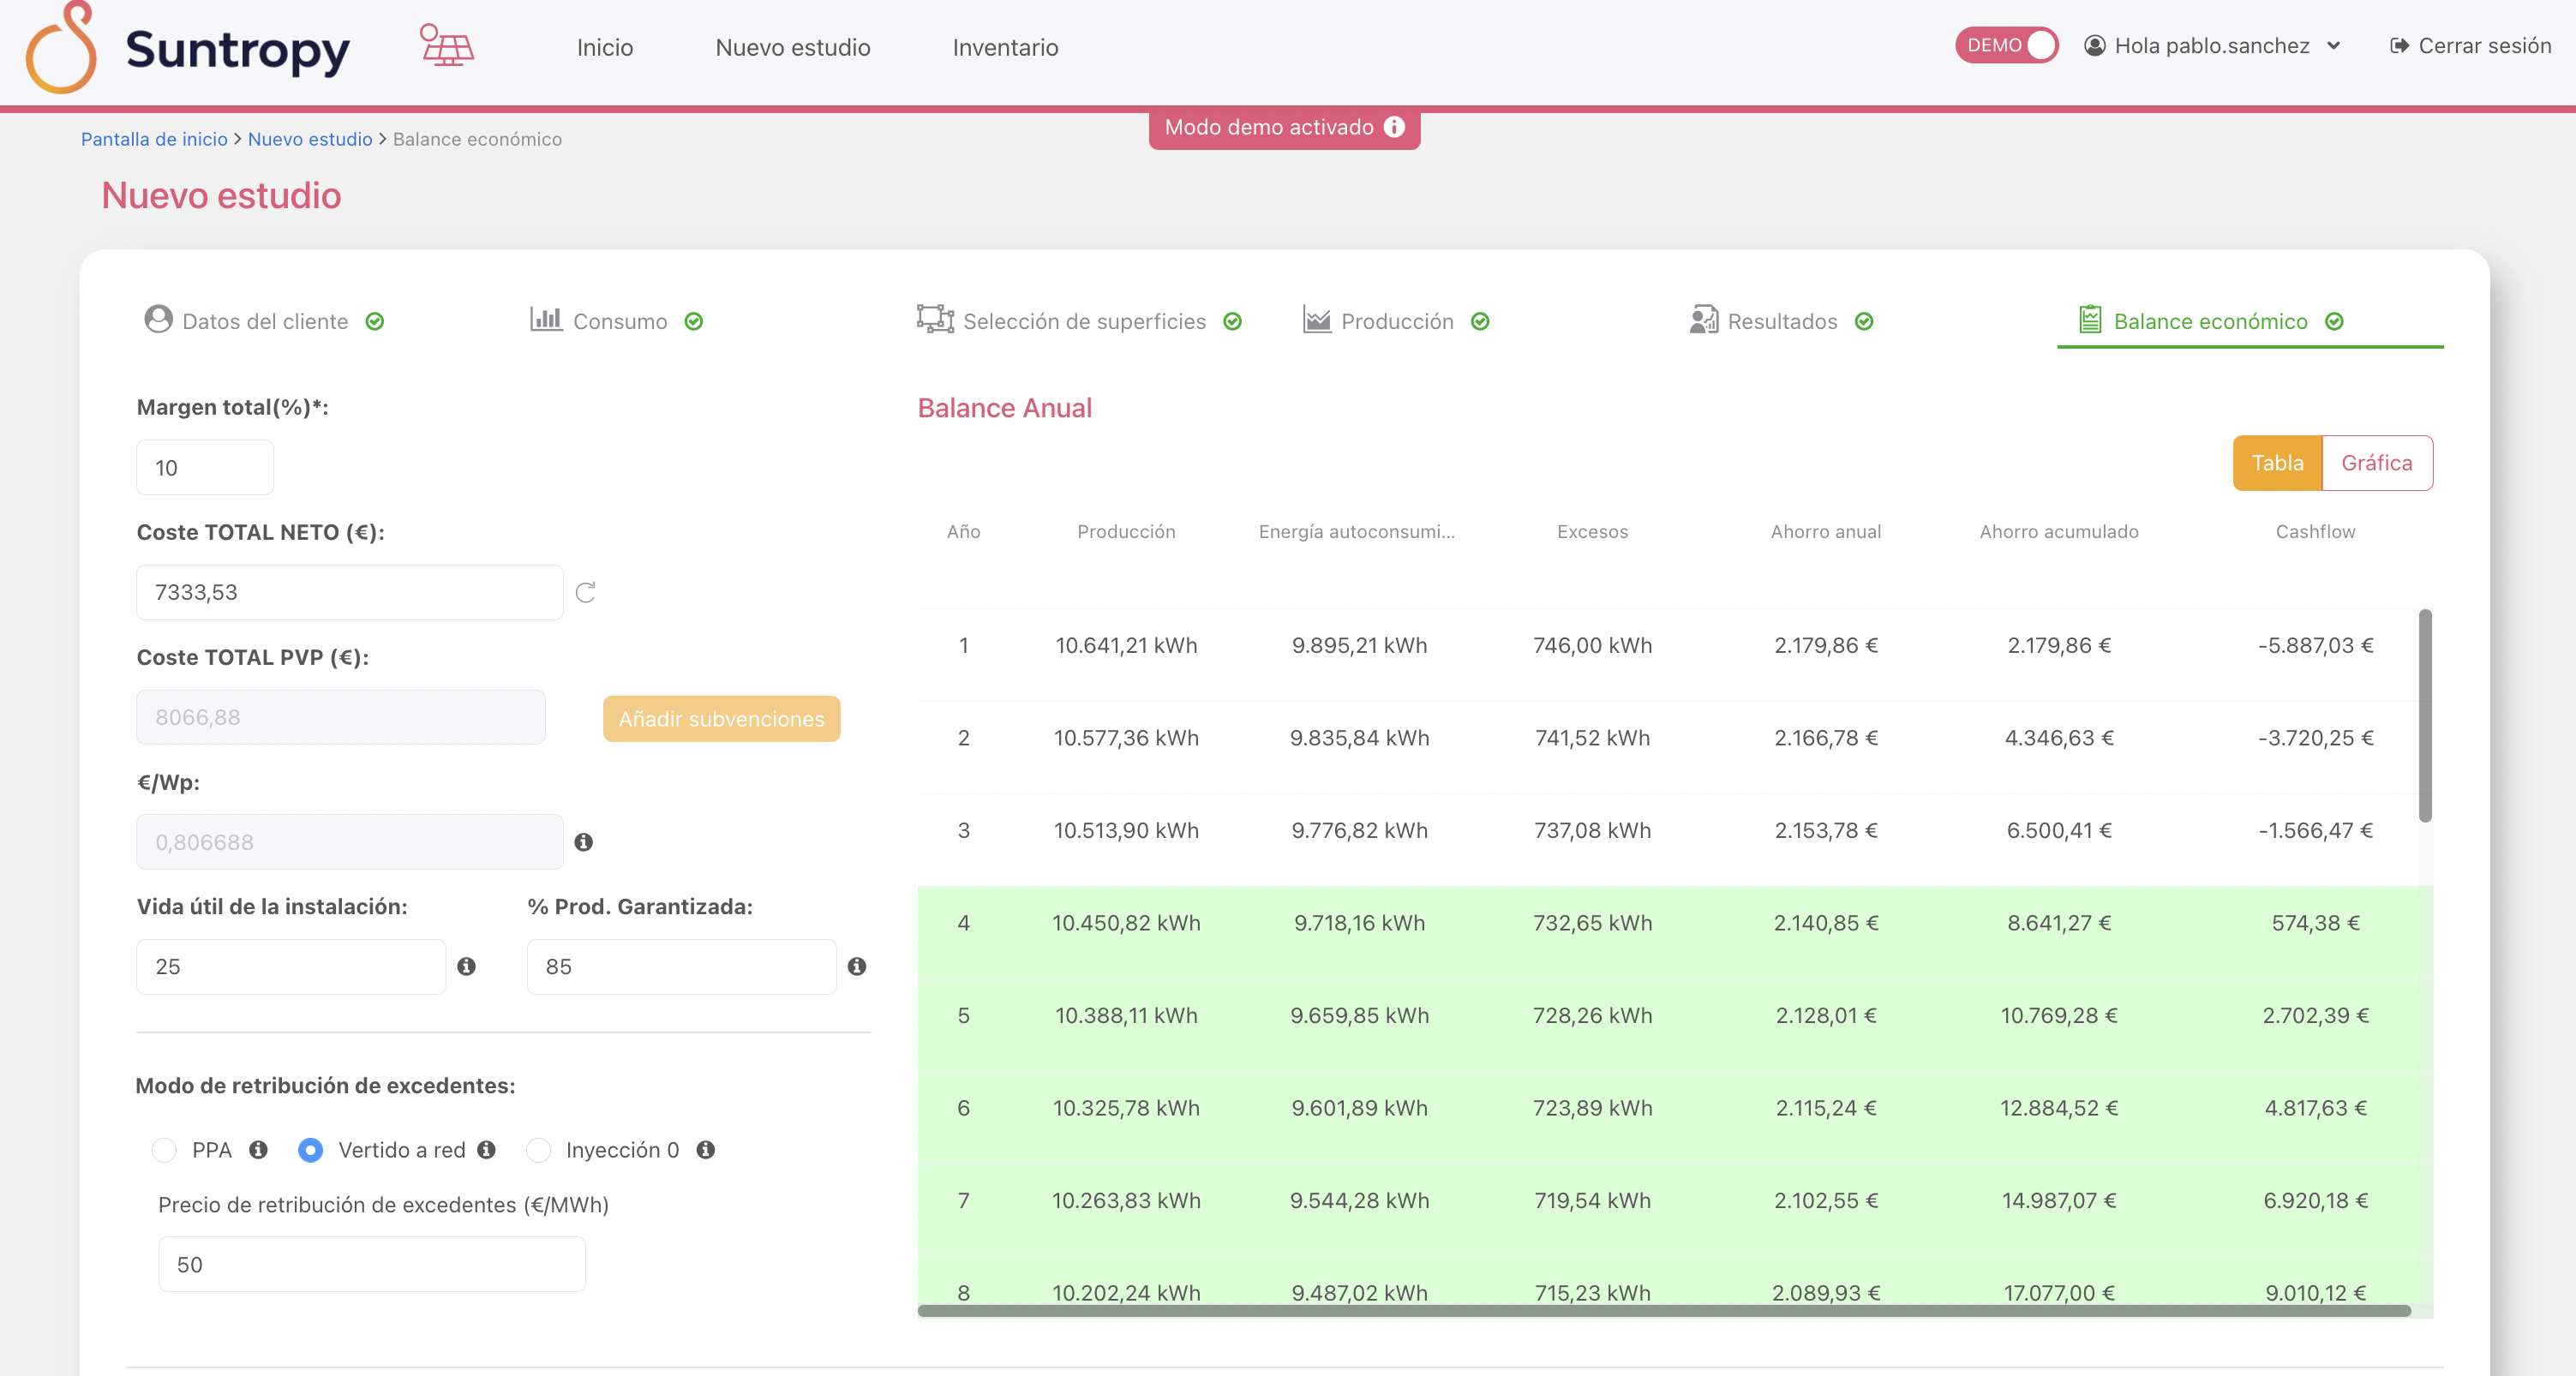Switch Balance Anual view to Gráfica
The height and width of the screenshot is (1376, 2576).
click(2376, 463)
